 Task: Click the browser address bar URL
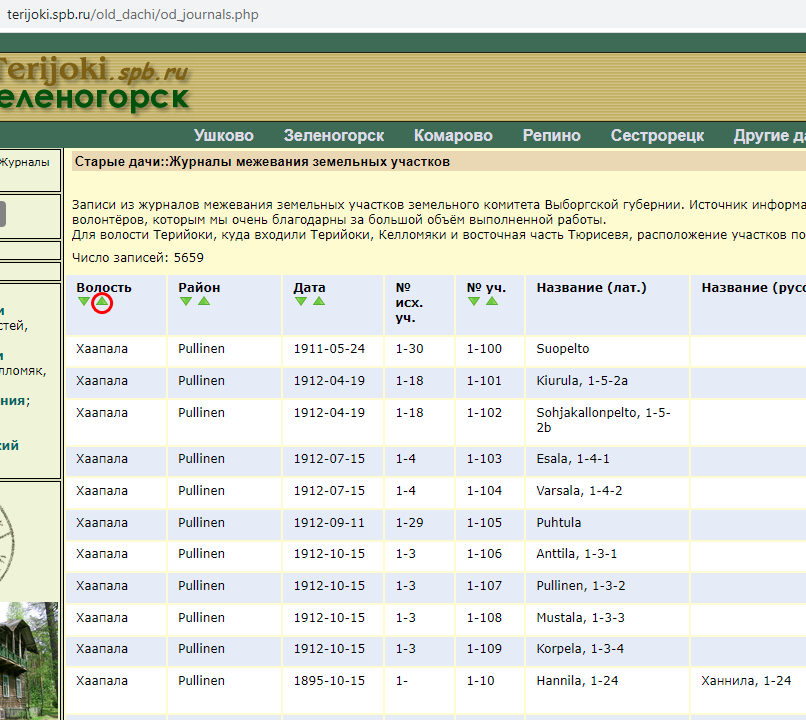pos(128,14)
